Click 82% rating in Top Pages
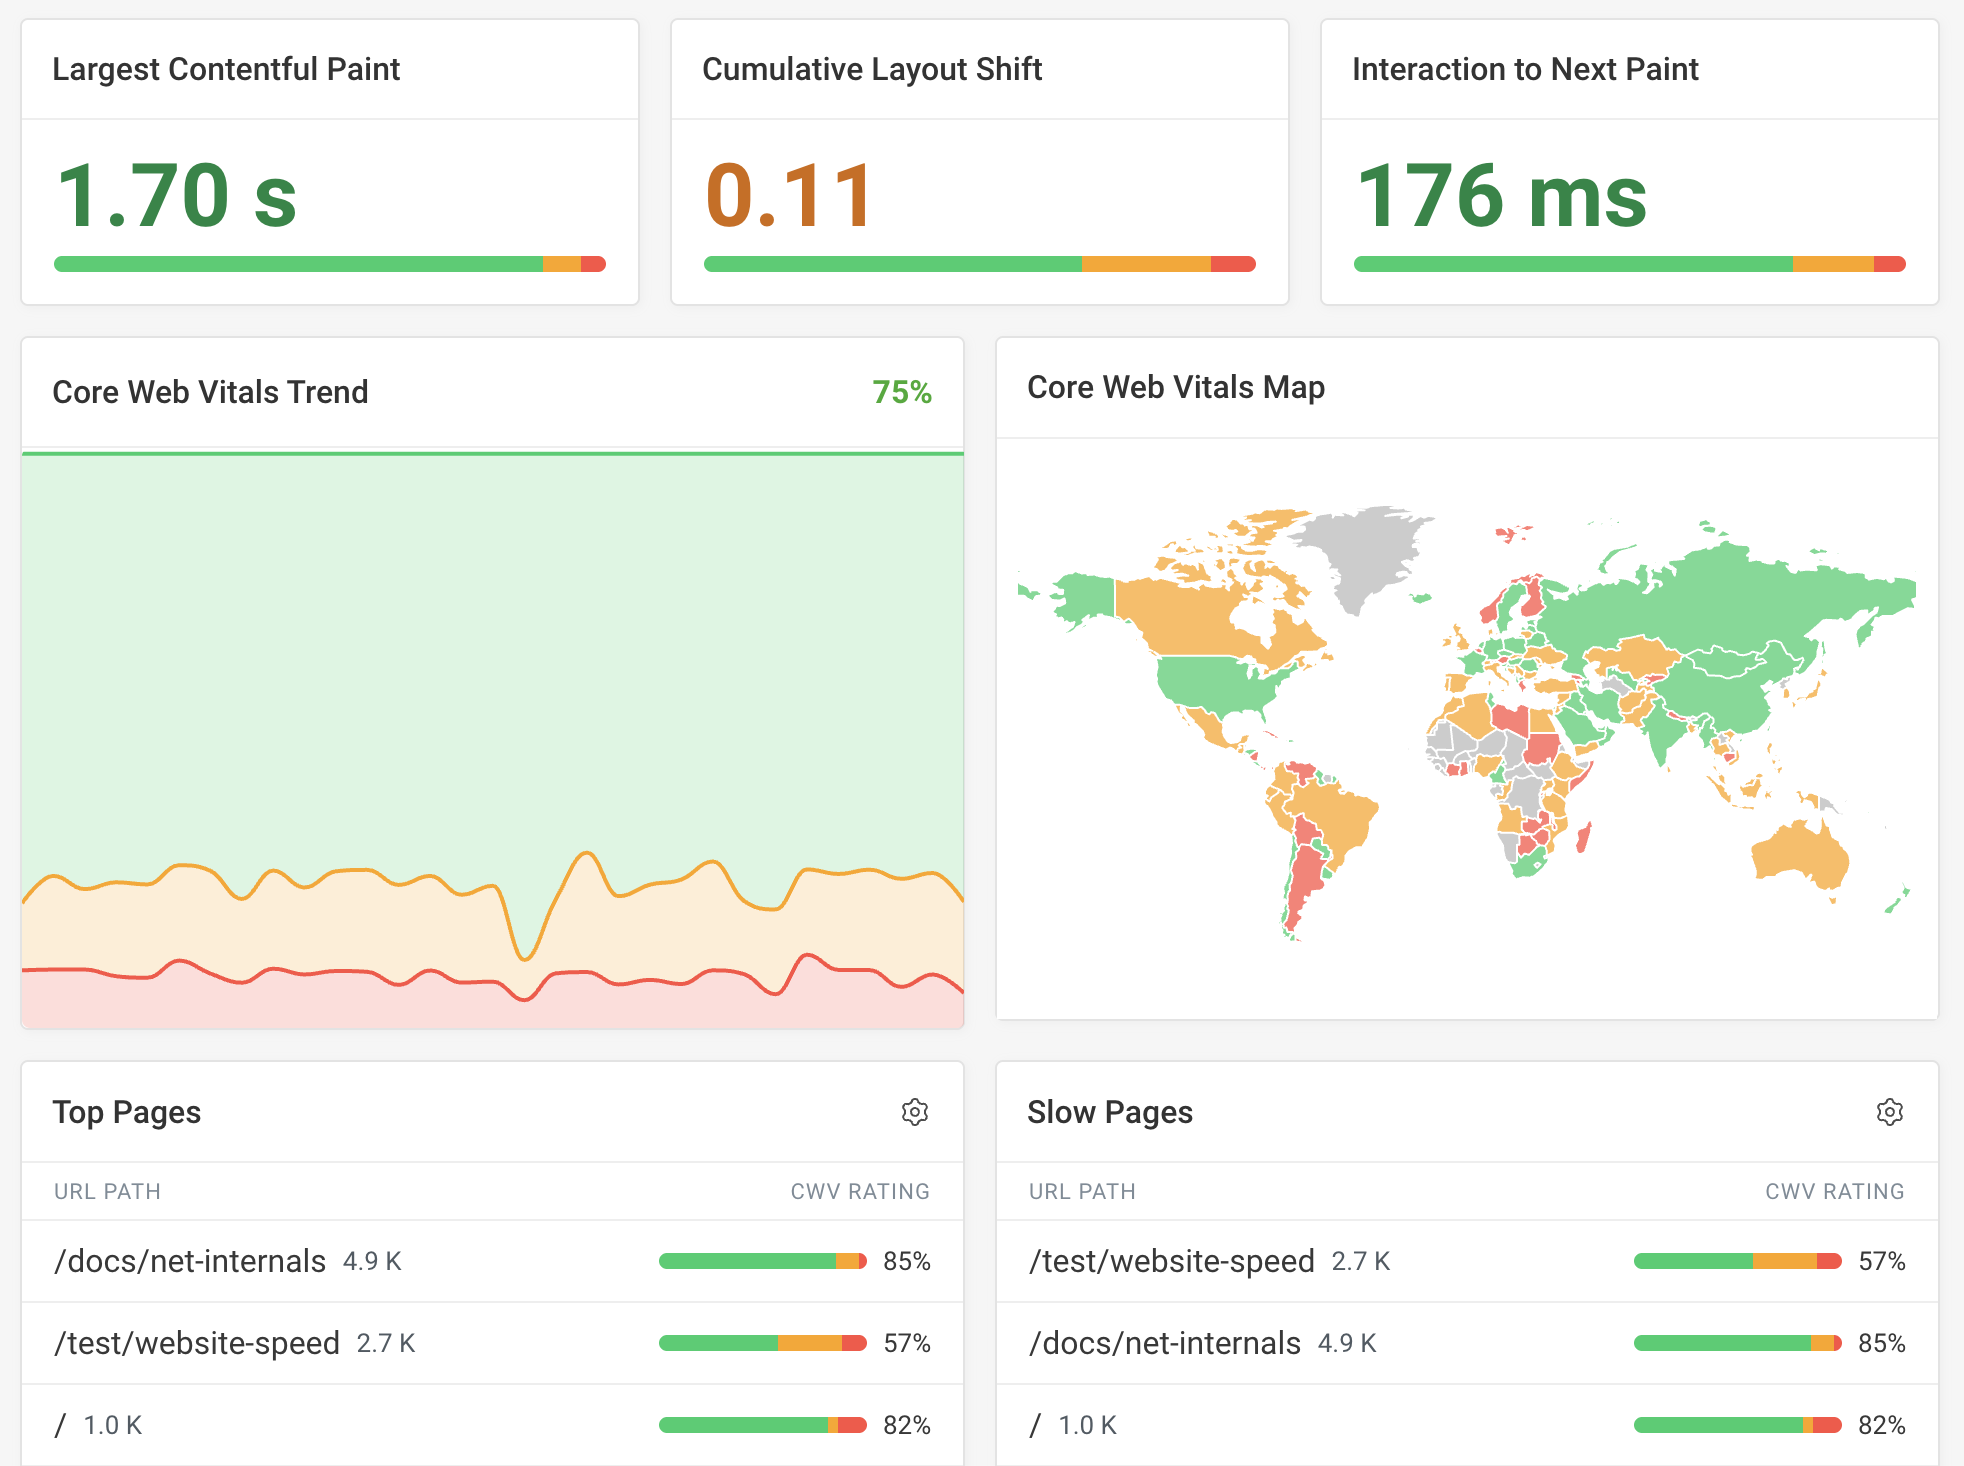 907,1425
